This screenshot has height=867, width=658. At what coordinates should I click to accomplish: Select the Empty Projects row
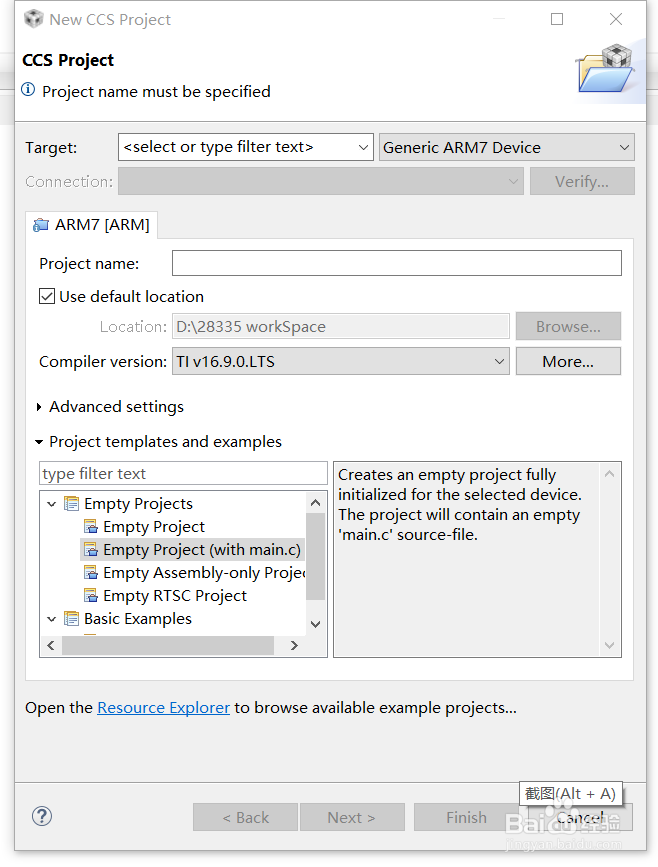click(128, 503)
